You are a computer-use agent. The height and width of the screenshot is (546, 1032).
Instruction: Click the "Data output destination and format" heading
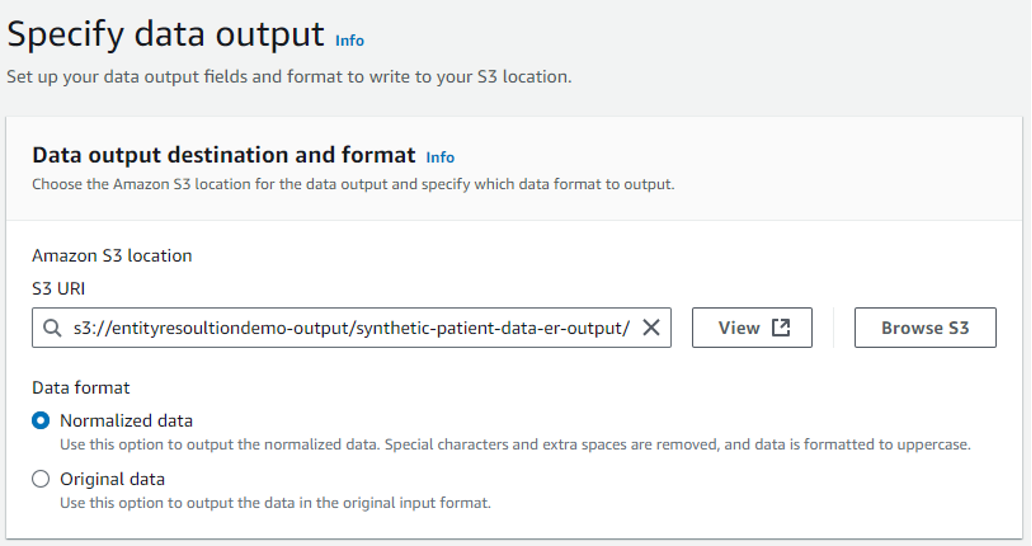pyautogui.click(x=224, y=155)
